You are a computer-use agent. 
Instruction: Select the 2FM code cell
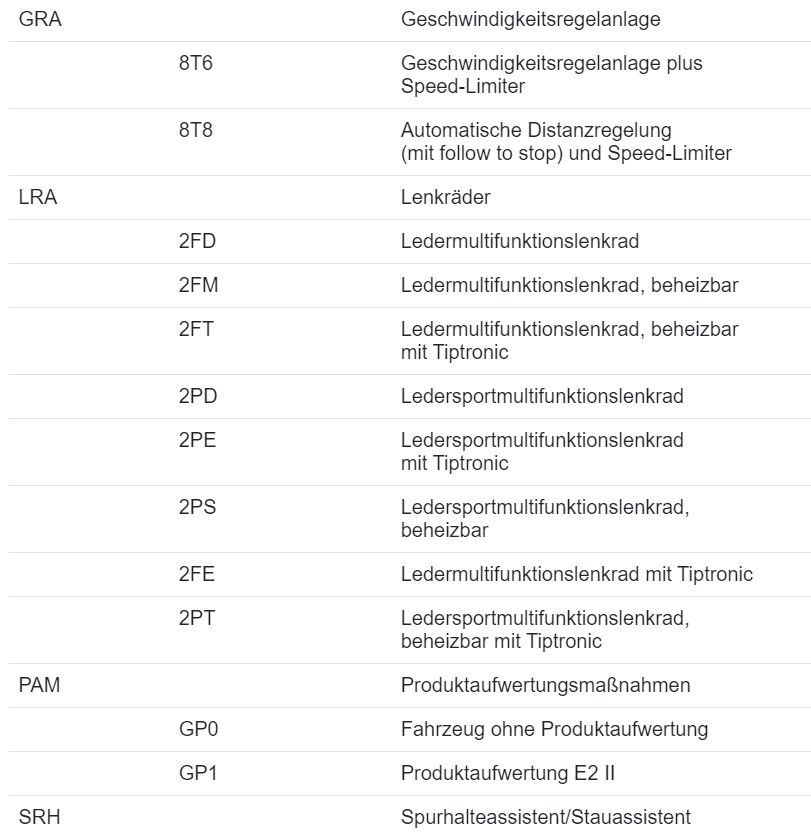pos(198,286)
